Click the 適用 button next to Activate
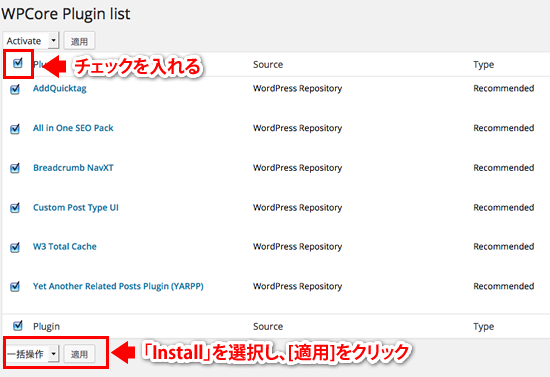The width and height of the screenshot is (550, 377). [79, 41]
